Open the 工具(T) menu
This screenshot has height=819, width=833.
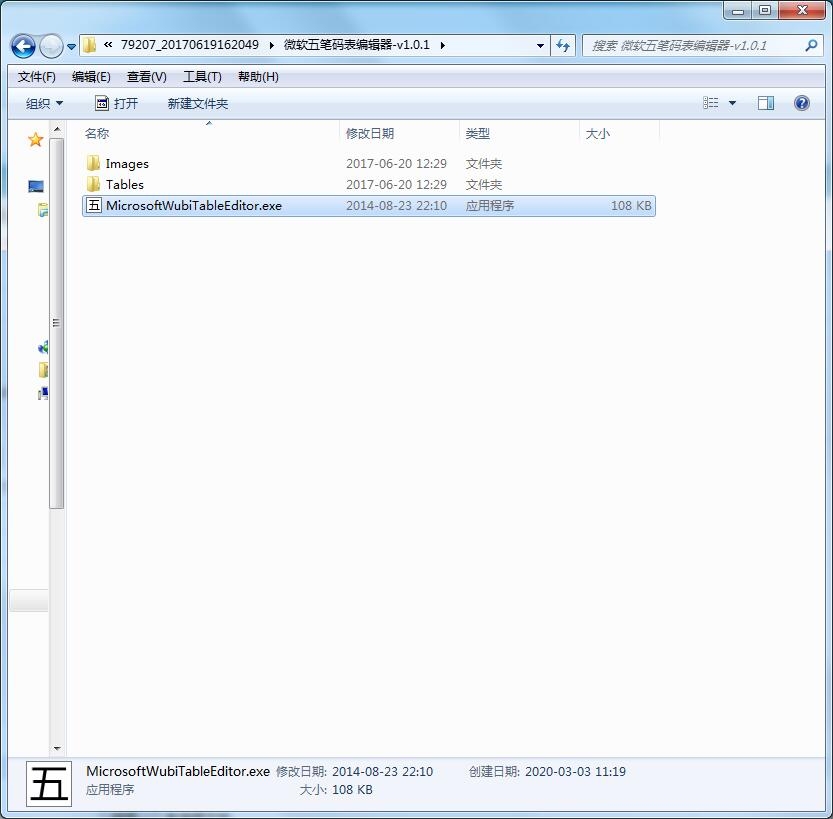202,77
